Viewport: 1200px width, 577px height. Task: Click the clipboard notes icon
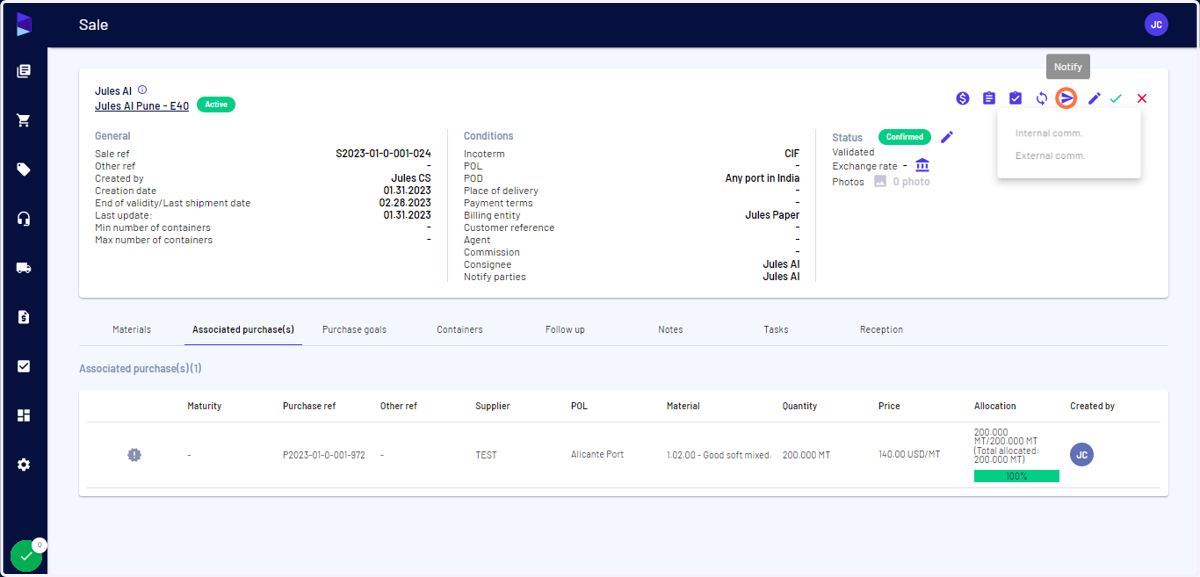point(989,98)
